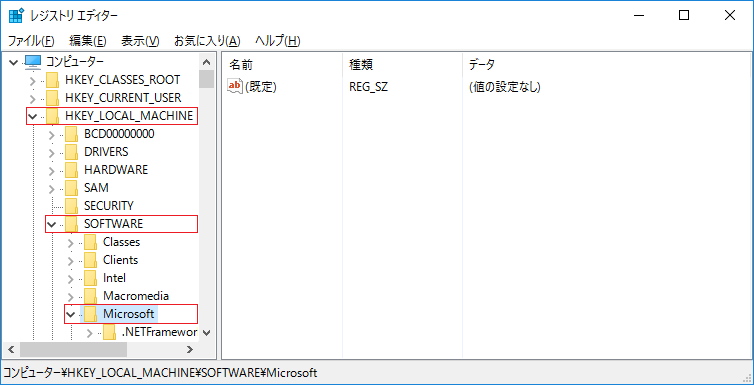Expand the Macromedia key chevron
Image resolution: width=754 pixels, height=385 pixels.
click(71, 297)
